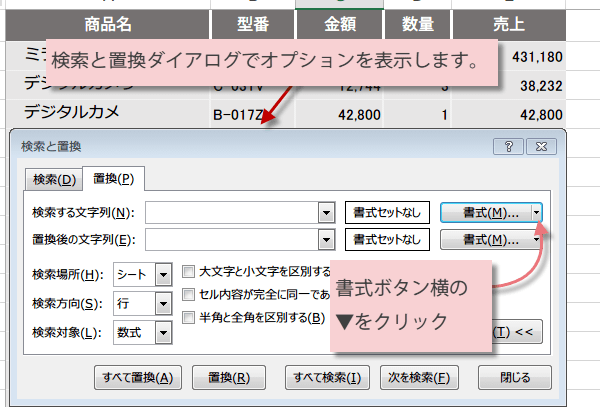The width and height of the screenshot is (600, 407).
Task: Select the 型番 header cell
Action: tap(253, 24)
